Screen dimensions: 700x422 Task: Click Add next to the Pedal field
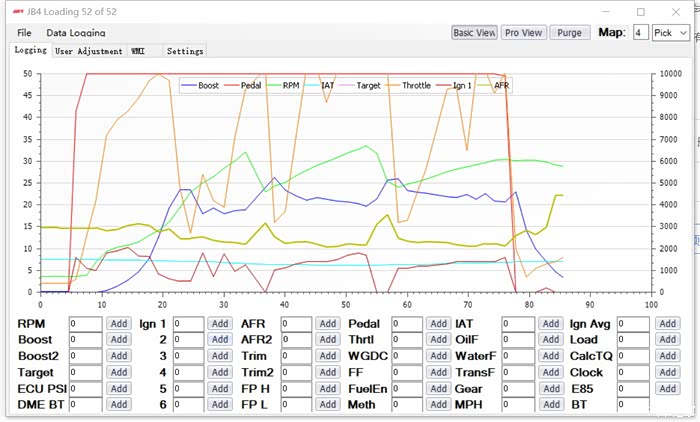point(438,324)
